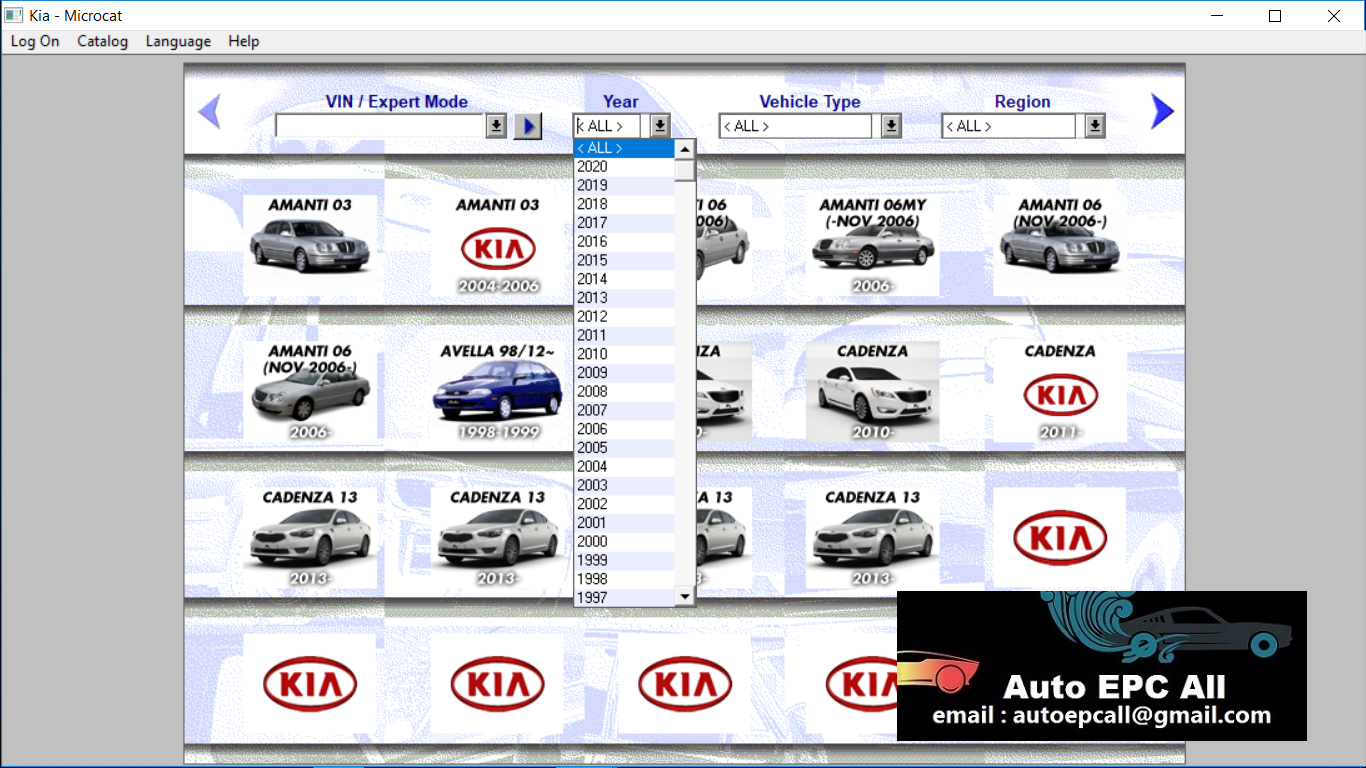Open the AMANTI 03 car photo thumbnail
This screenshot has height=768, width=1366.
click(310, 245)
